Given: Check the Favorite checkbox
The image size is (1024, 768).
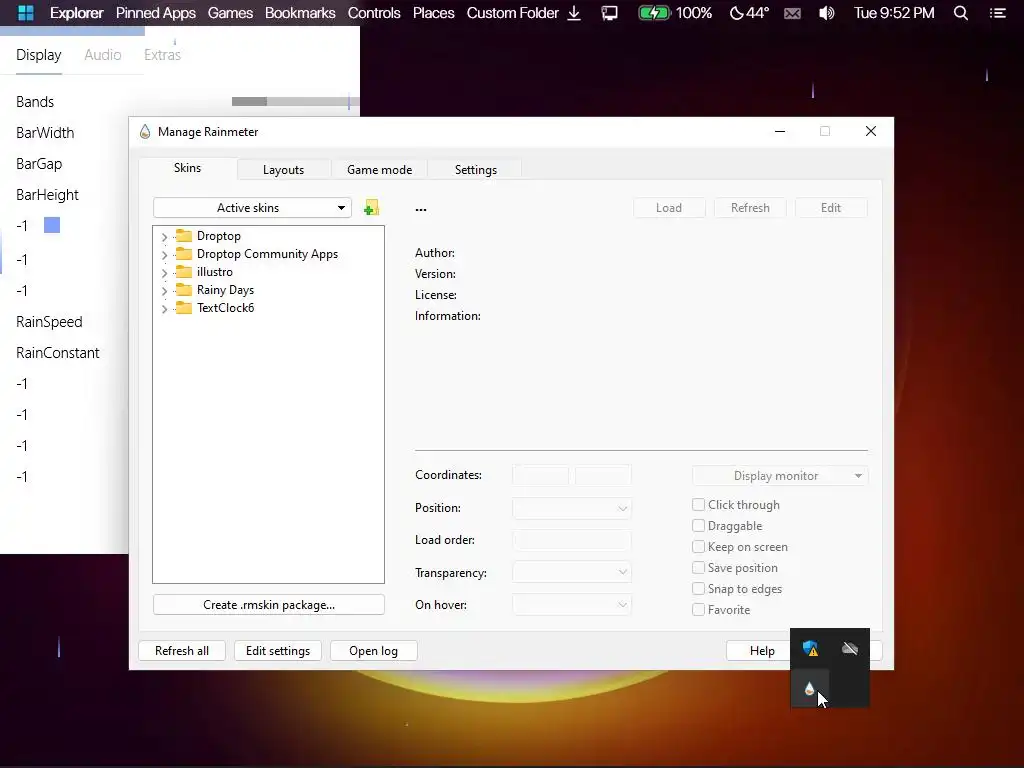Looking at the screenshot, I should point(698,609).
